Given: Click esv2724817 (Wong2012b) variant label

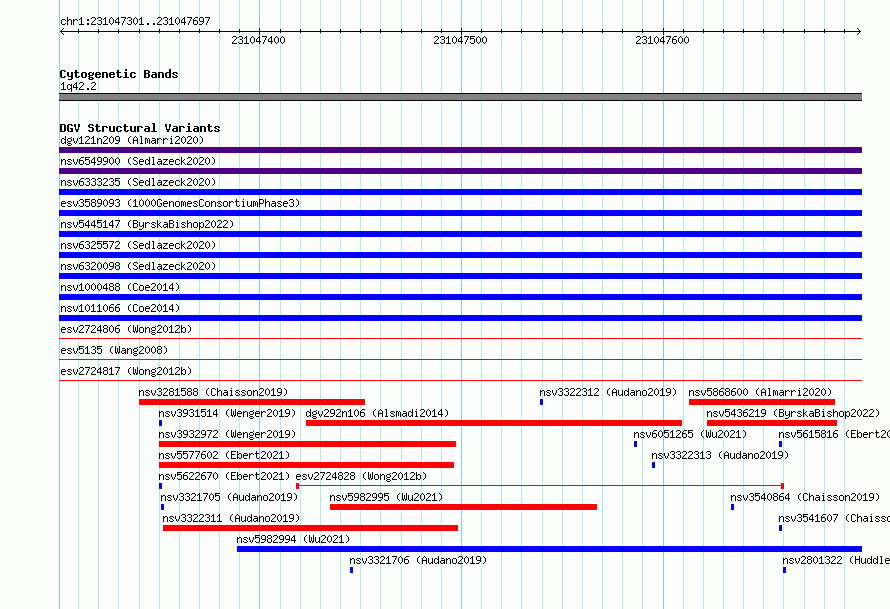Looking at the screenshot, I should (126, 371).
